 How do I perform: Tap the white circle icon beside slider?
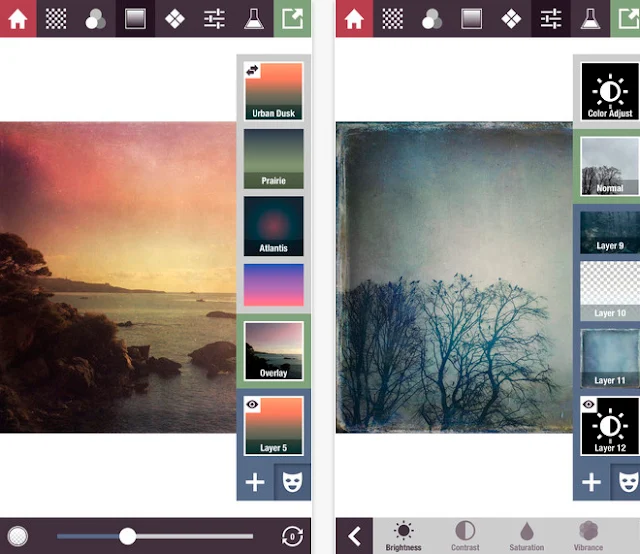click(18, 536)
